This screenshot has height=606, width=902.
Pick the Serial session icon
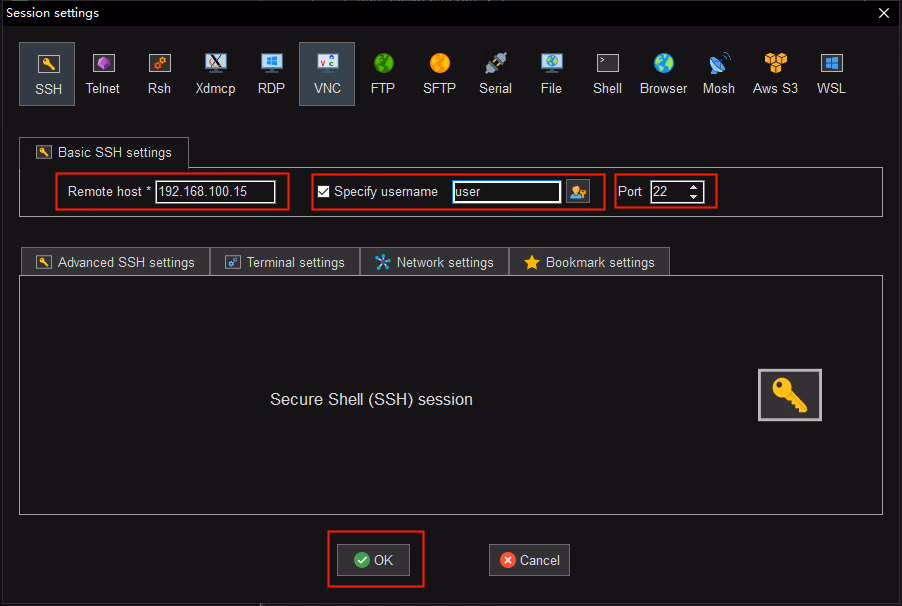tap(495, 74)
